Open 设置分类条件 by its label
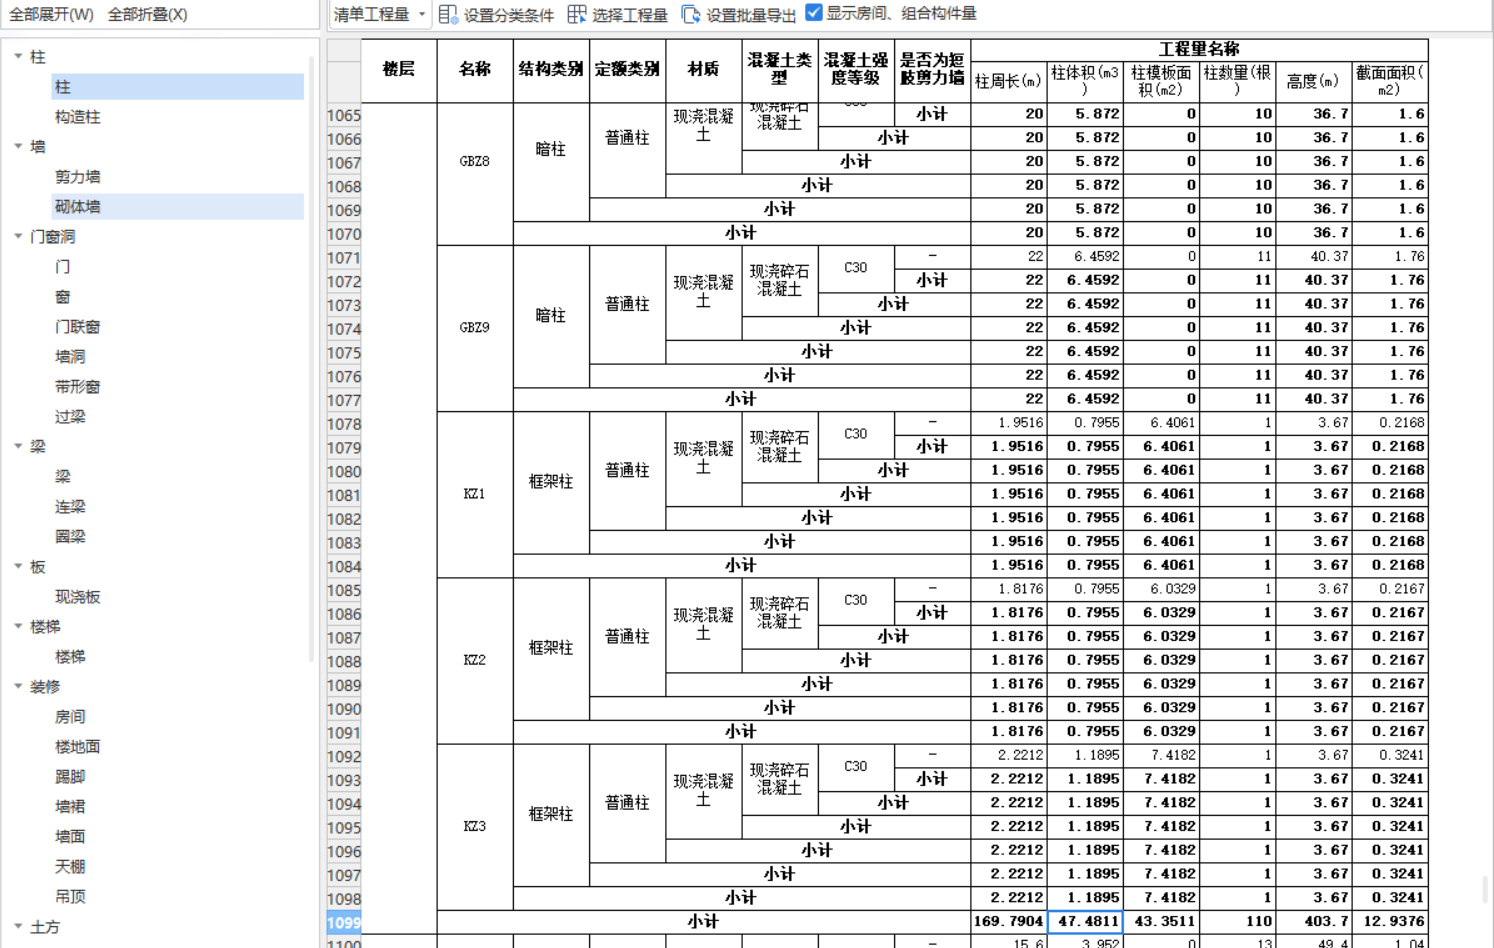Image resolution: width=1494 pixels, height=948 pixels. pos(509,15)
